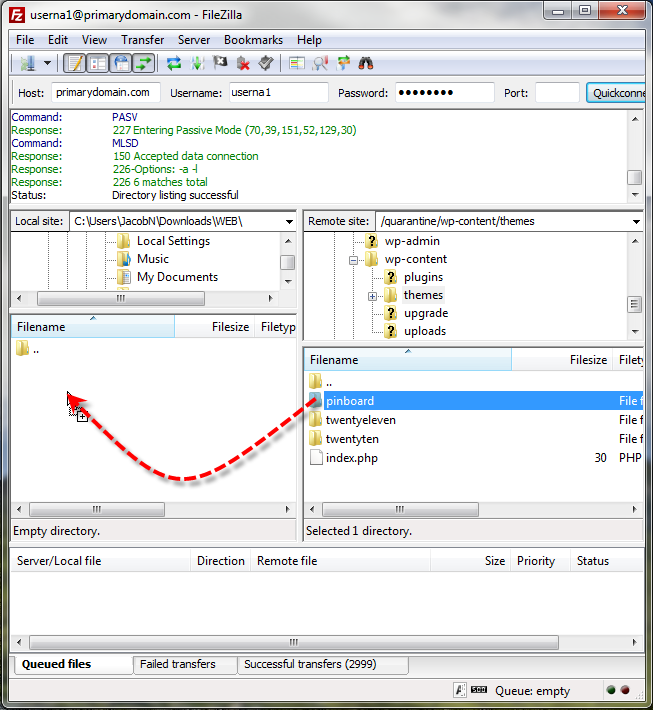Toggle the local directory tree view
The image size is (653, 710).
coord(98,63)
